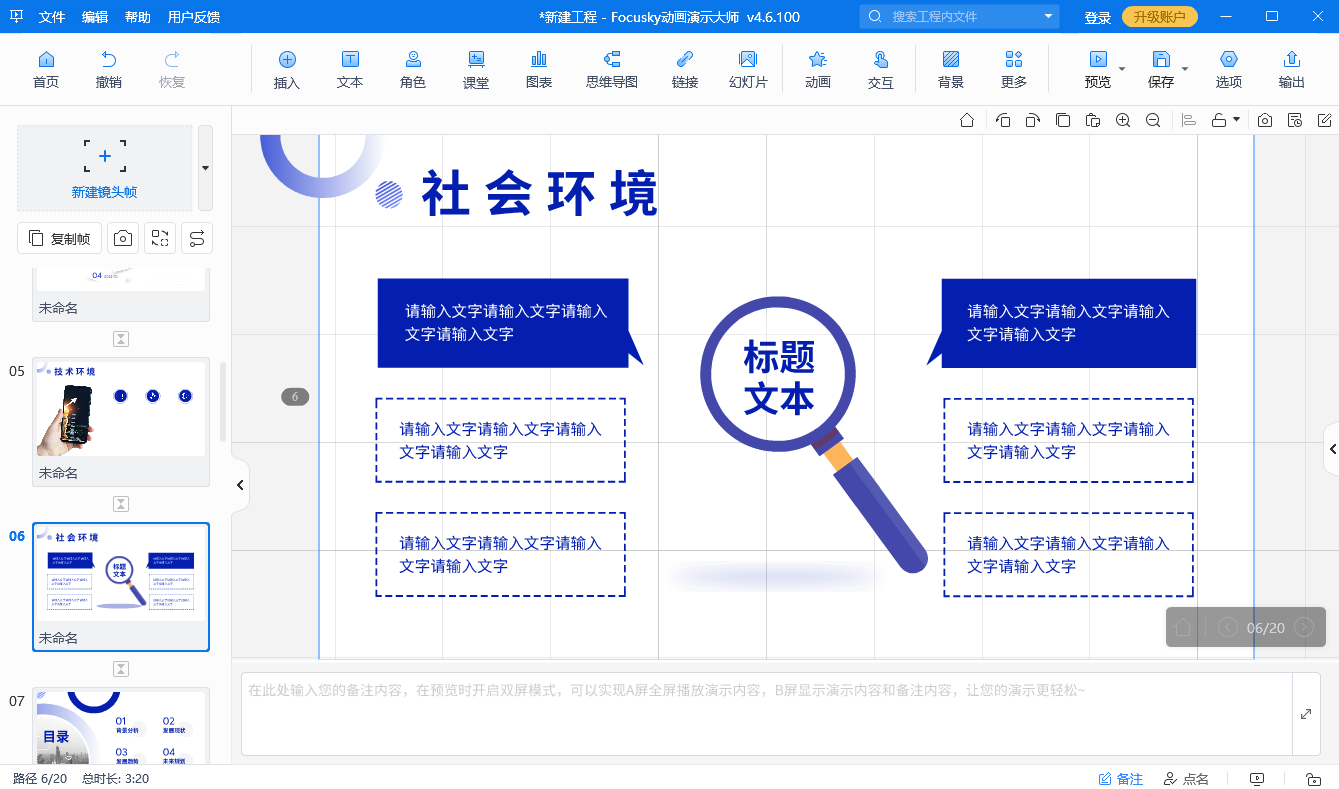Zoom in with the magnifier plus icon

click(1123, 120)
